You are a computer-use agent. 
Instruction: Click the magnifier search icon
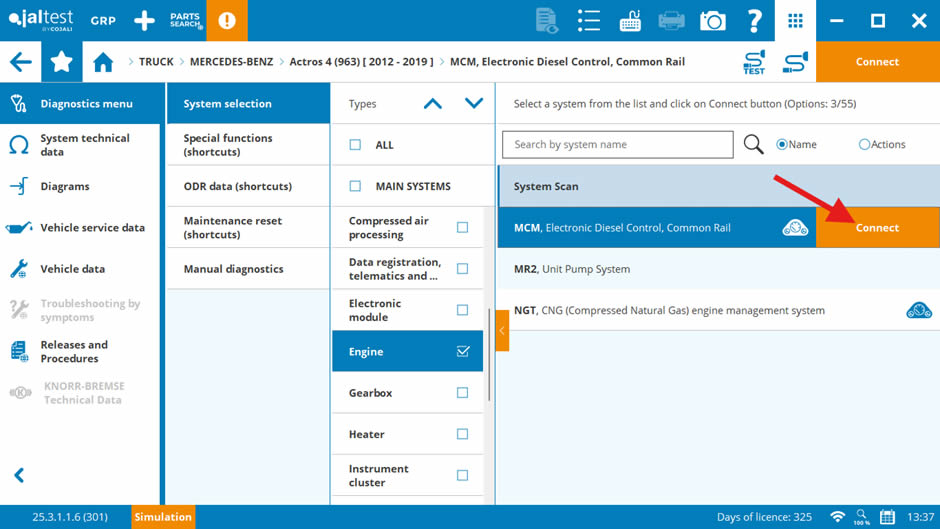click(x=754, y=145)
